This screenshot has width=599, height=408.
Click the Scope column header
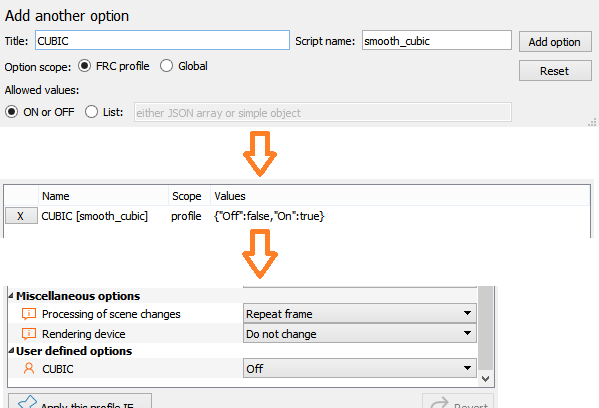[x=189, y=196]
